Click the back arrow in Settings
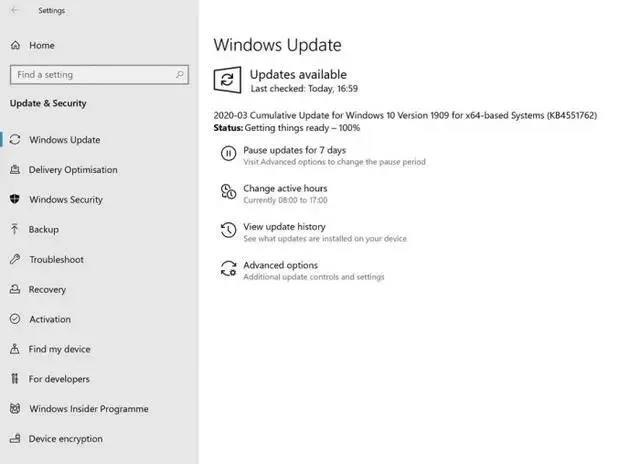 point(15,10)
